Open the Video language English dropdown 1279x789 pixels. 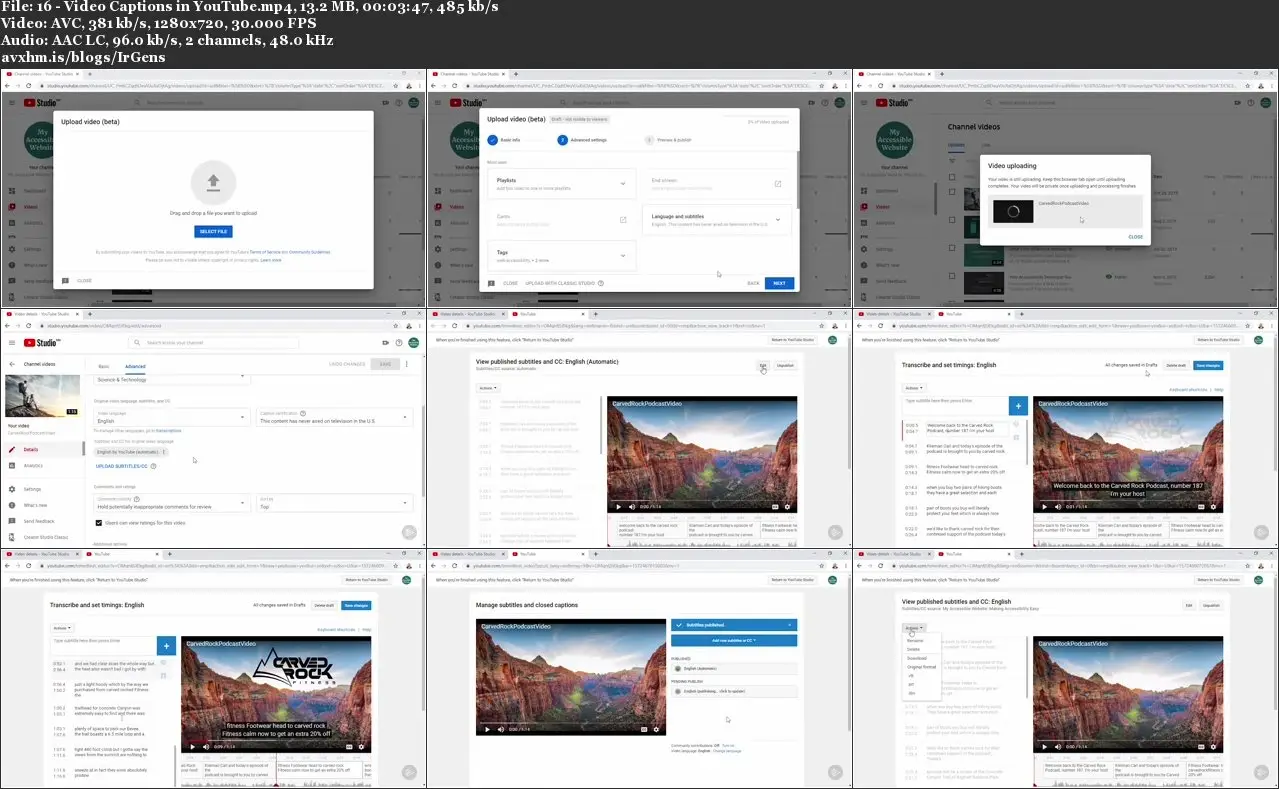pos(171,417)
